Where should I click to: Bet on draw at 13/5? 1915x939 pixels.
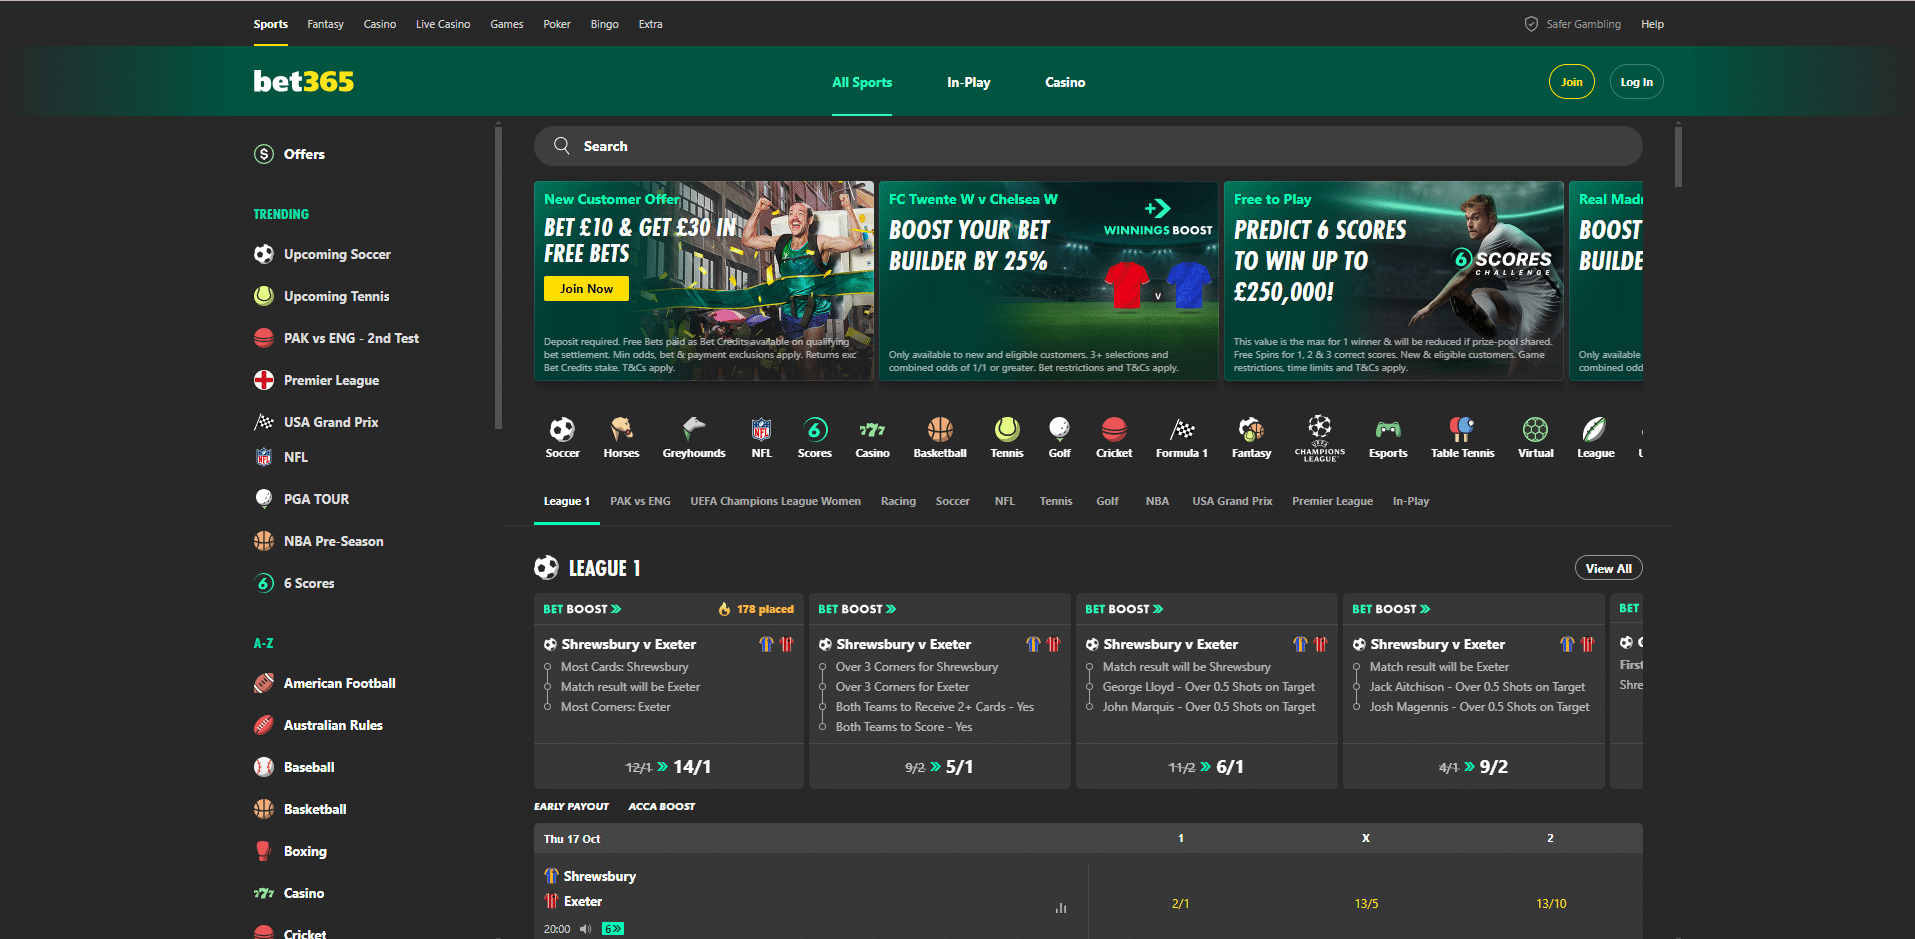coord(1366,903)
